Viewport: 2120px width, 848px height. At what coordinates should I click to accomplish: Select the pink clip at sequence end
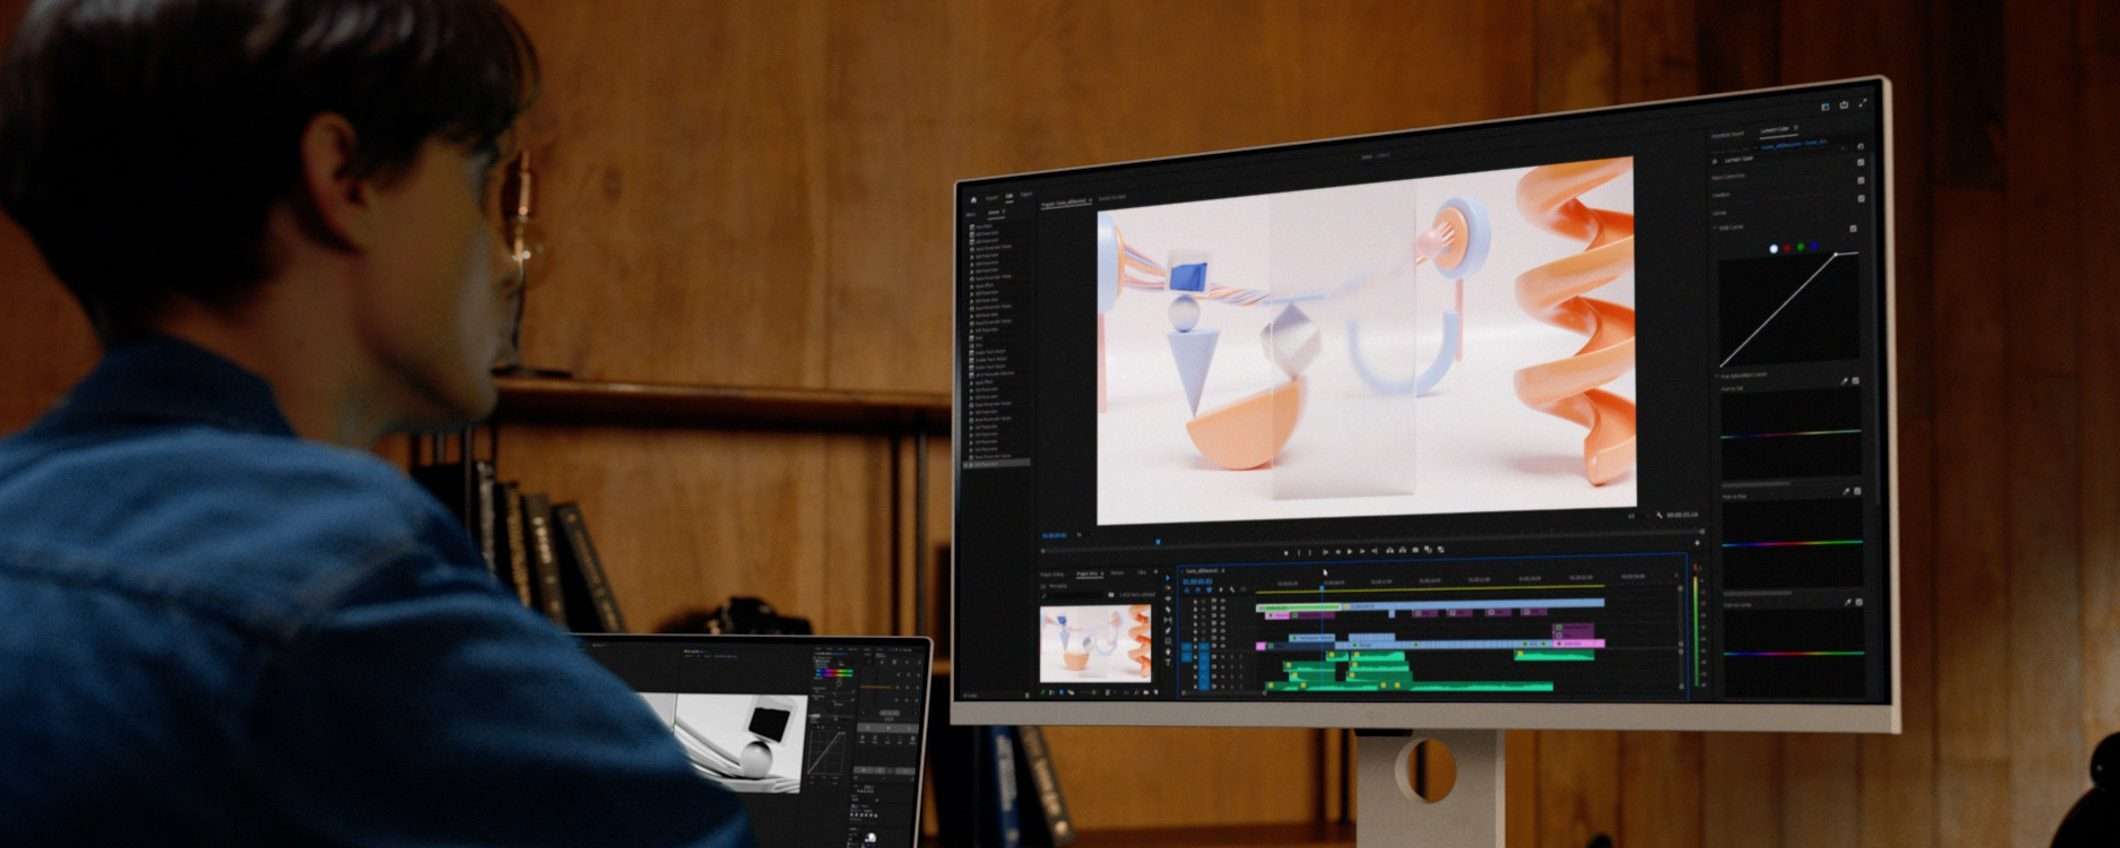[1578, 644]
